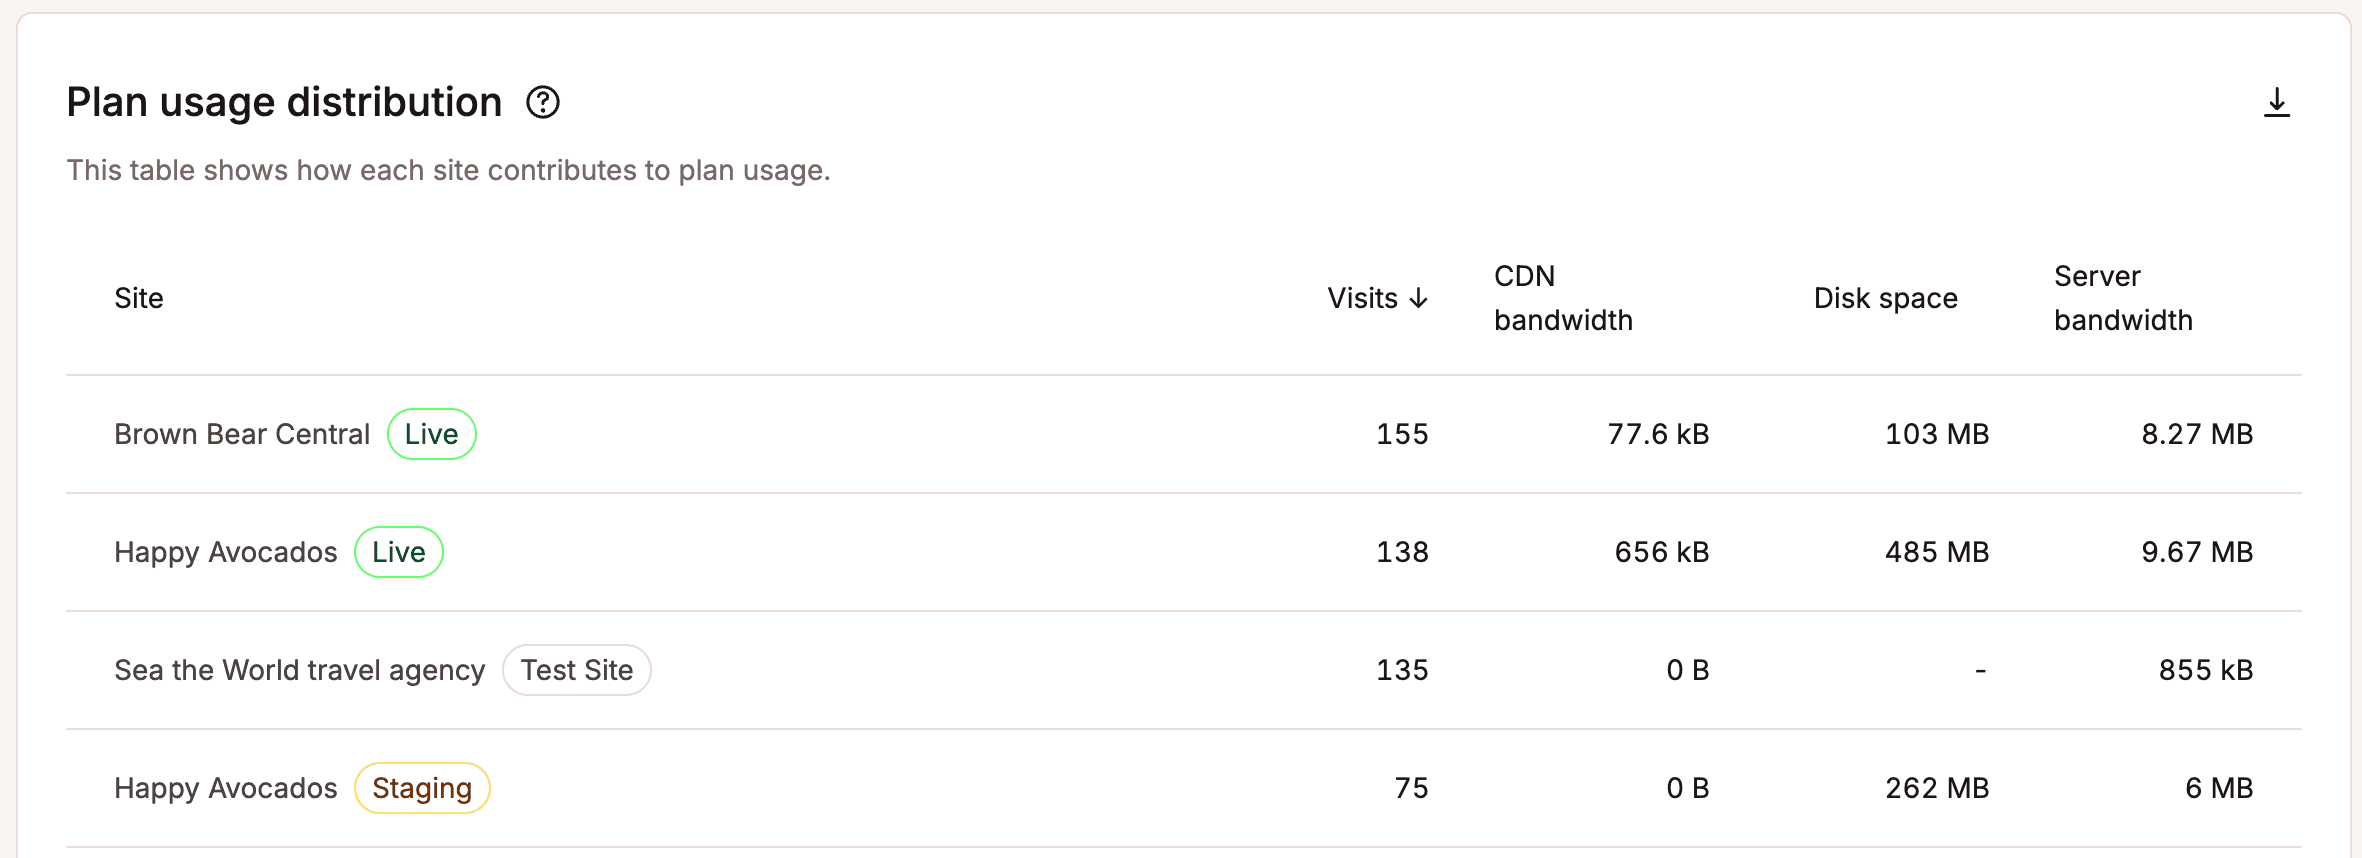Expand the Sea the World travel agency row
Screen dimensions: 2362x858
[299, 670]
